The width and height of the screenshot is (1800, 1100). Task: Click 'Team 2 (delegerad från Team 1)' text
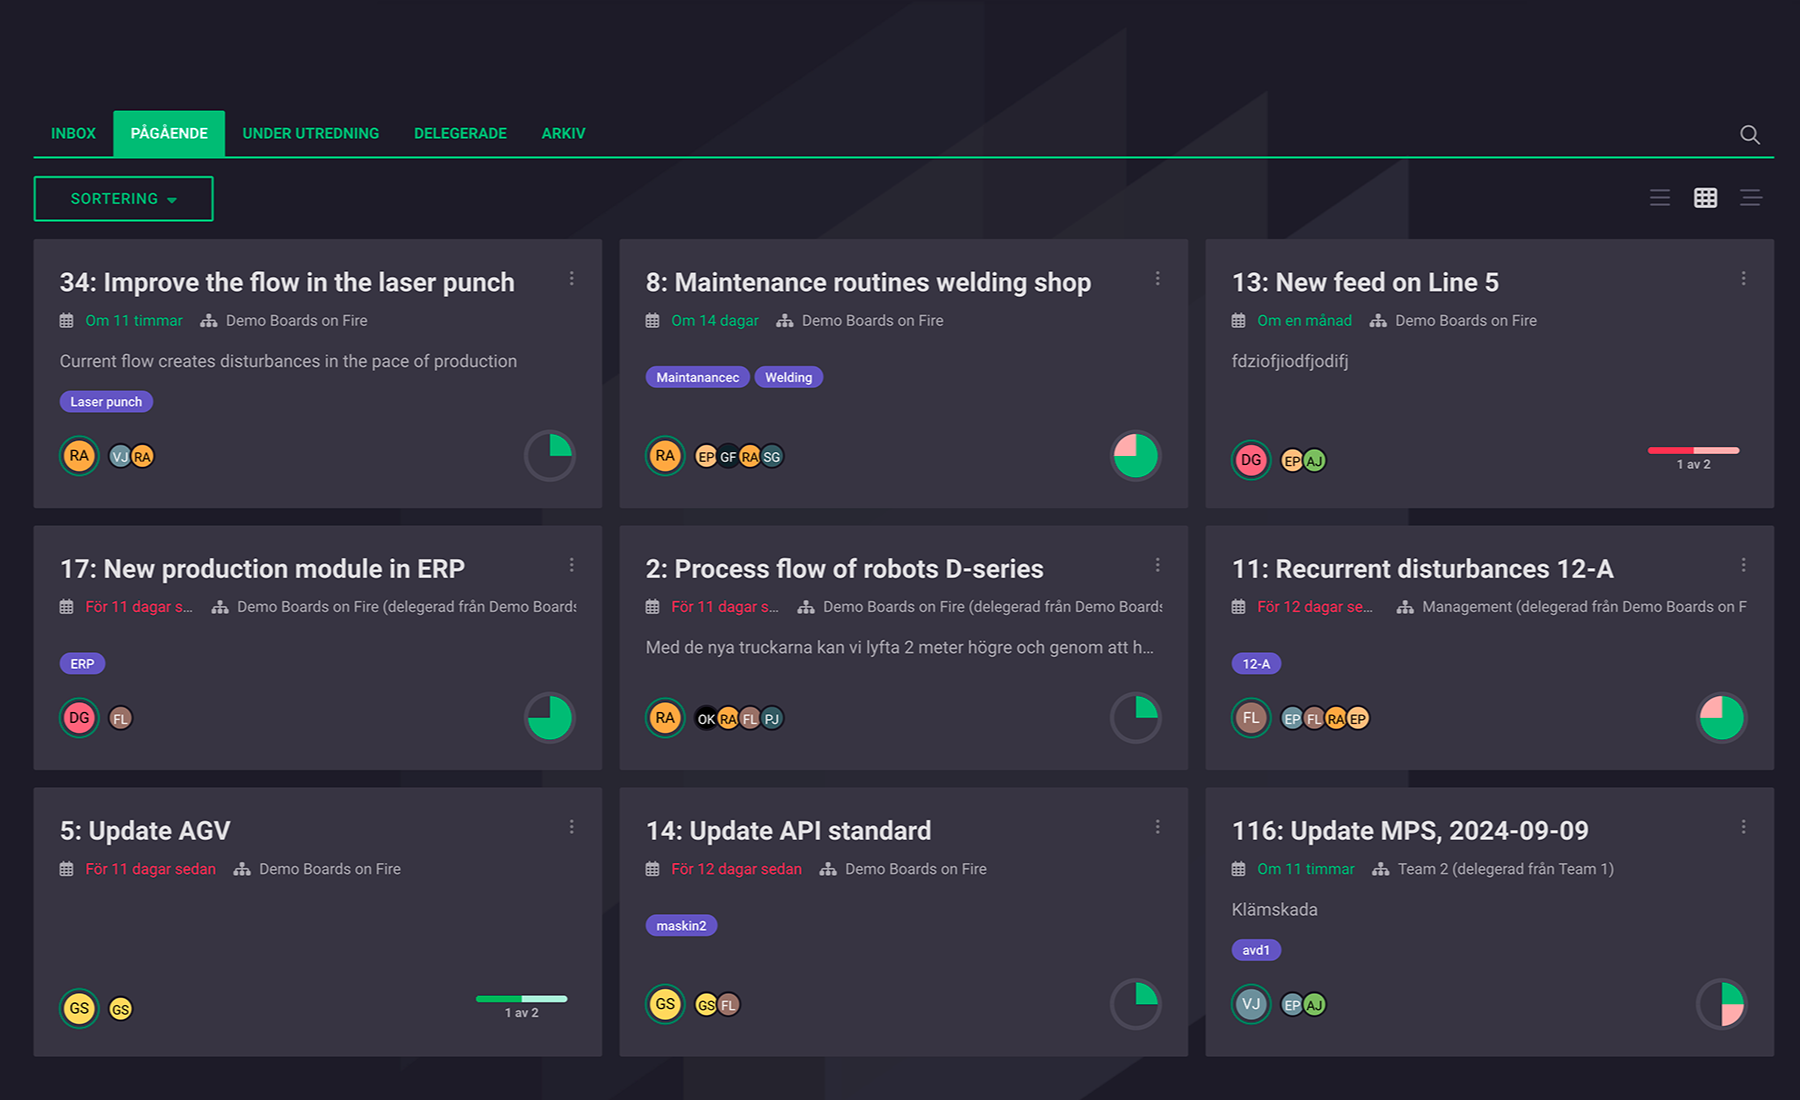[x=1505, y=869]
